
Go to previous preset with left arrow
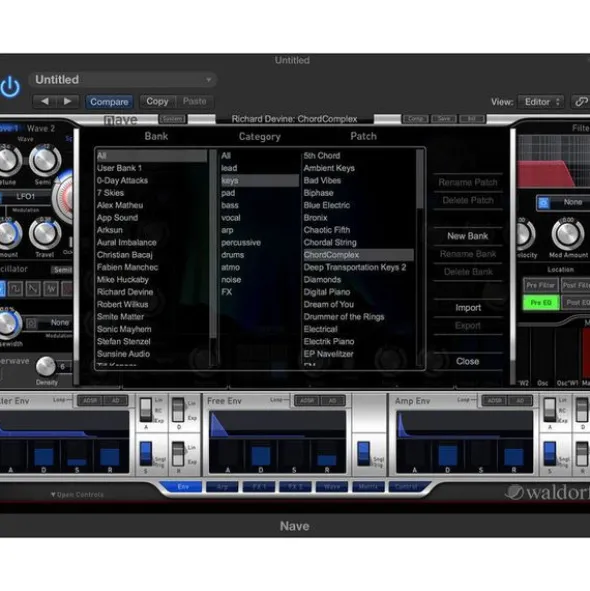tap(45, 101)
